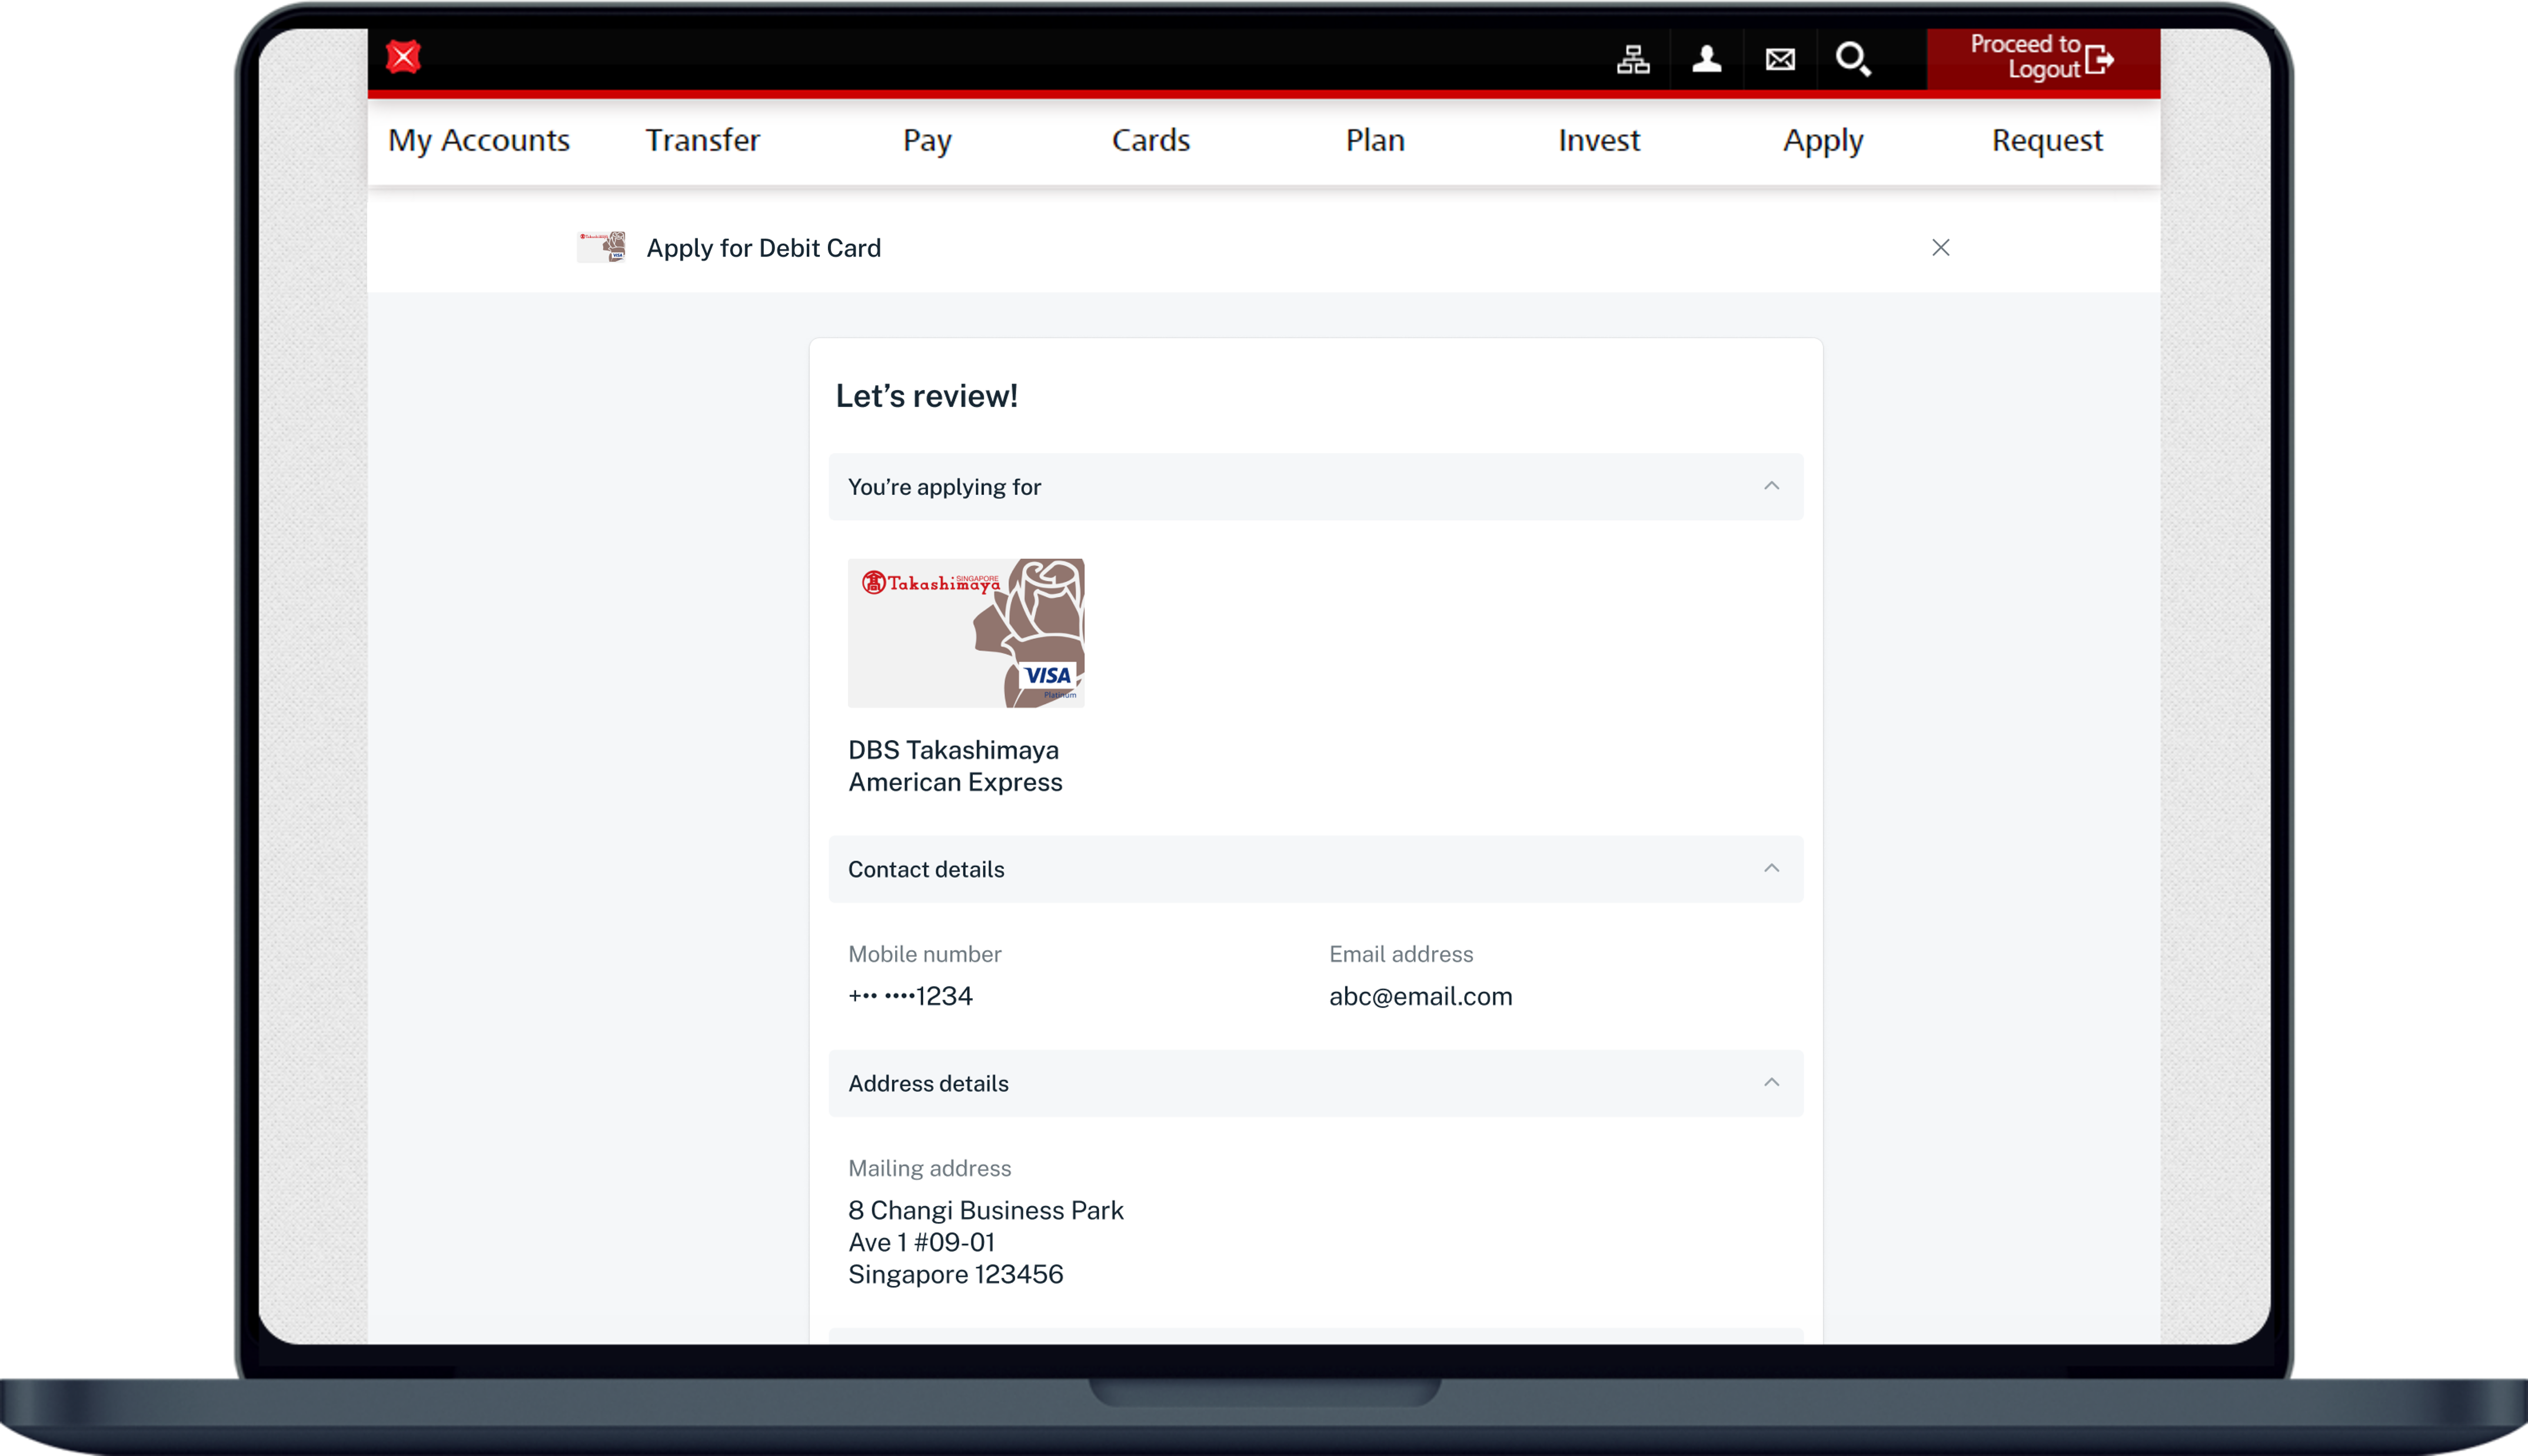This screenshot has height=1456, width=2528.
Task: Click the small card icon beside Apply for Debit Card
Action: 602,247
